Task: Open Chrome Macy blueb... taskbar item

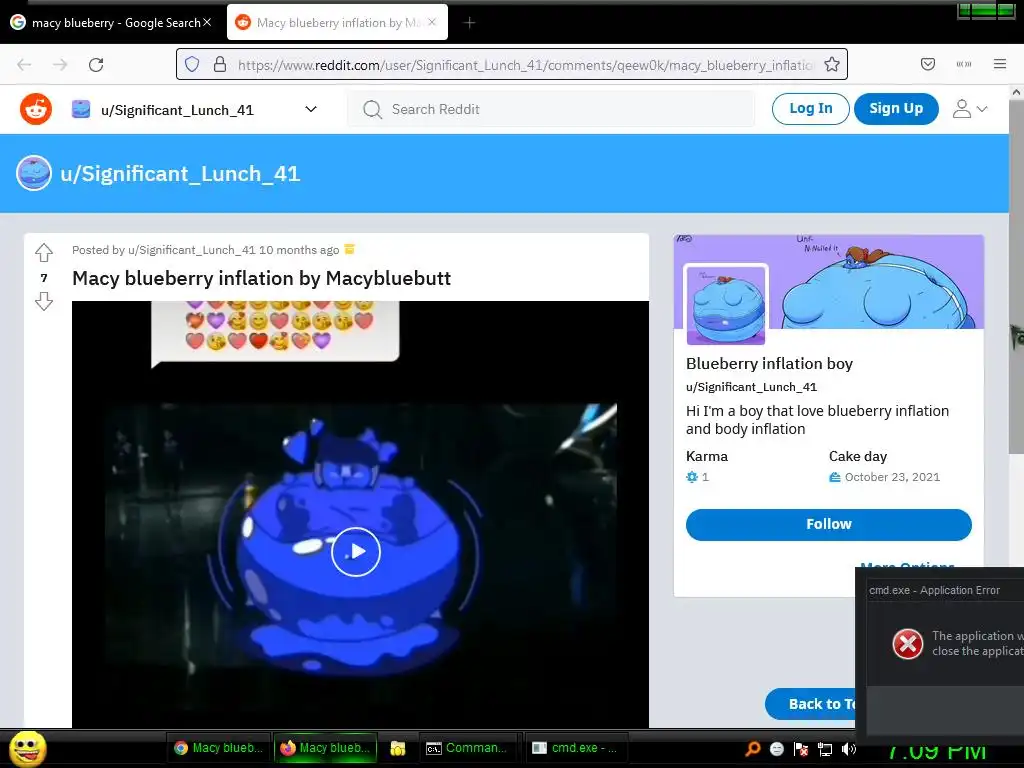Action: tap(219, 748)
